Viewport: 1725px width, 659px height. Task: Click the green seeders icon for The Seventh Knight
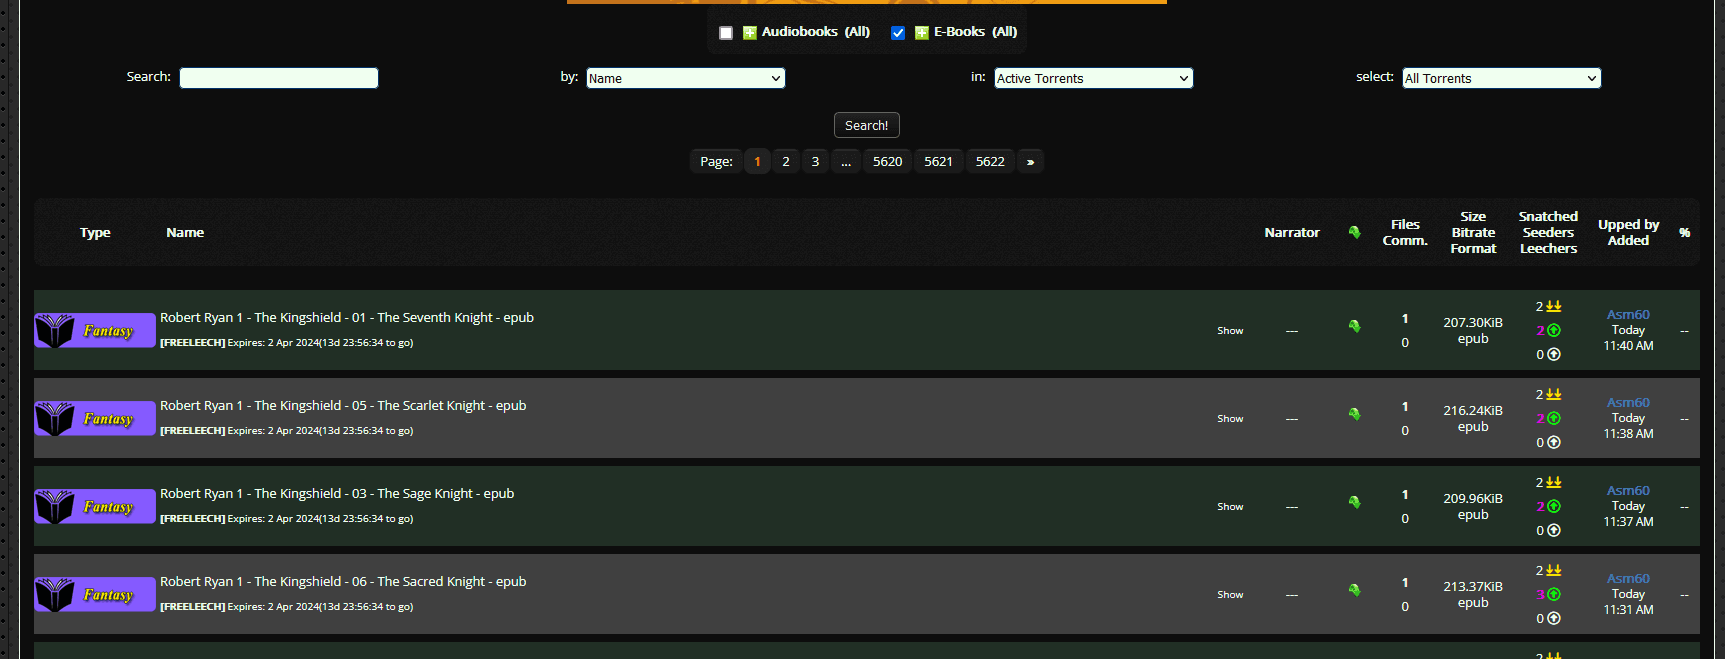click(1554, 331)
